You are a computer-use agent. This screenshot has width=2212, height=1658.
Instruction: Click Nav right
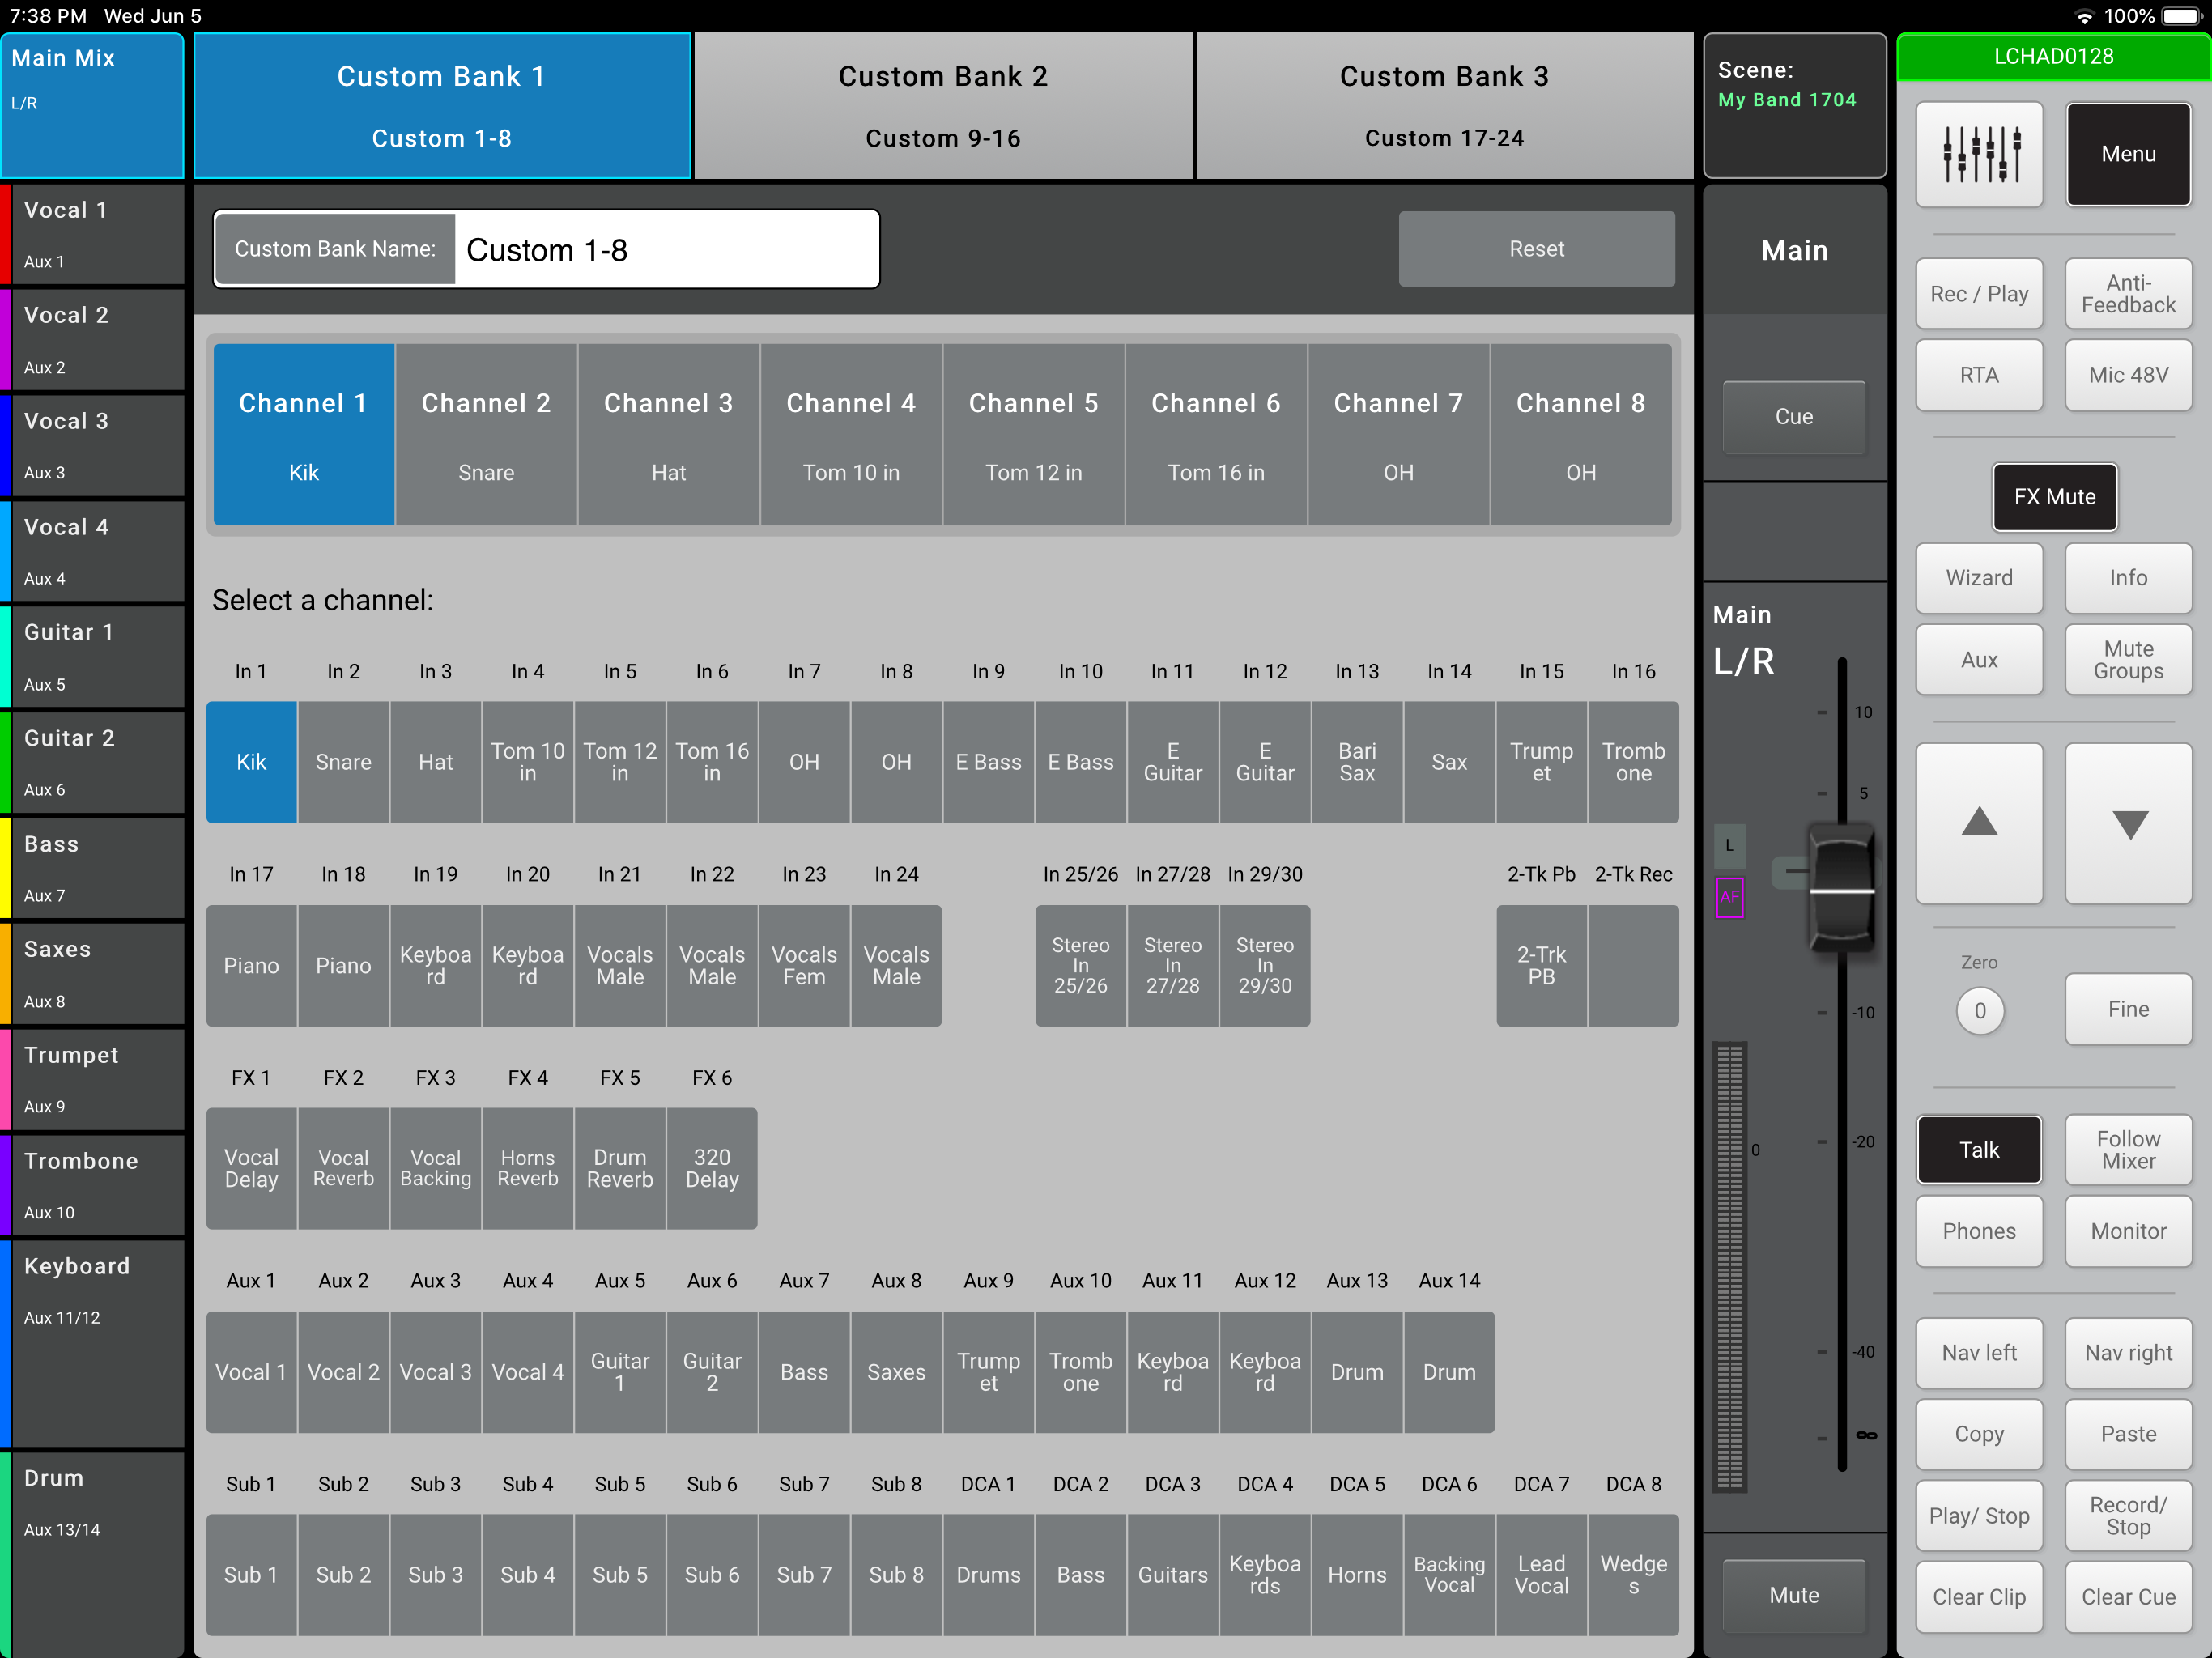(x=2128, y=1353)
